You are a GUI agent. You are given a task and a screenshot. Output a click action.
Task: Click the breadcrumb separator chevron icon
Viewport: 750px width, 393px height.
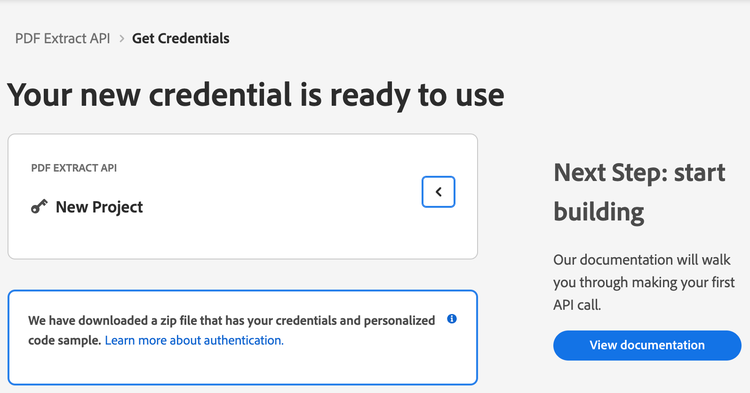121,39
